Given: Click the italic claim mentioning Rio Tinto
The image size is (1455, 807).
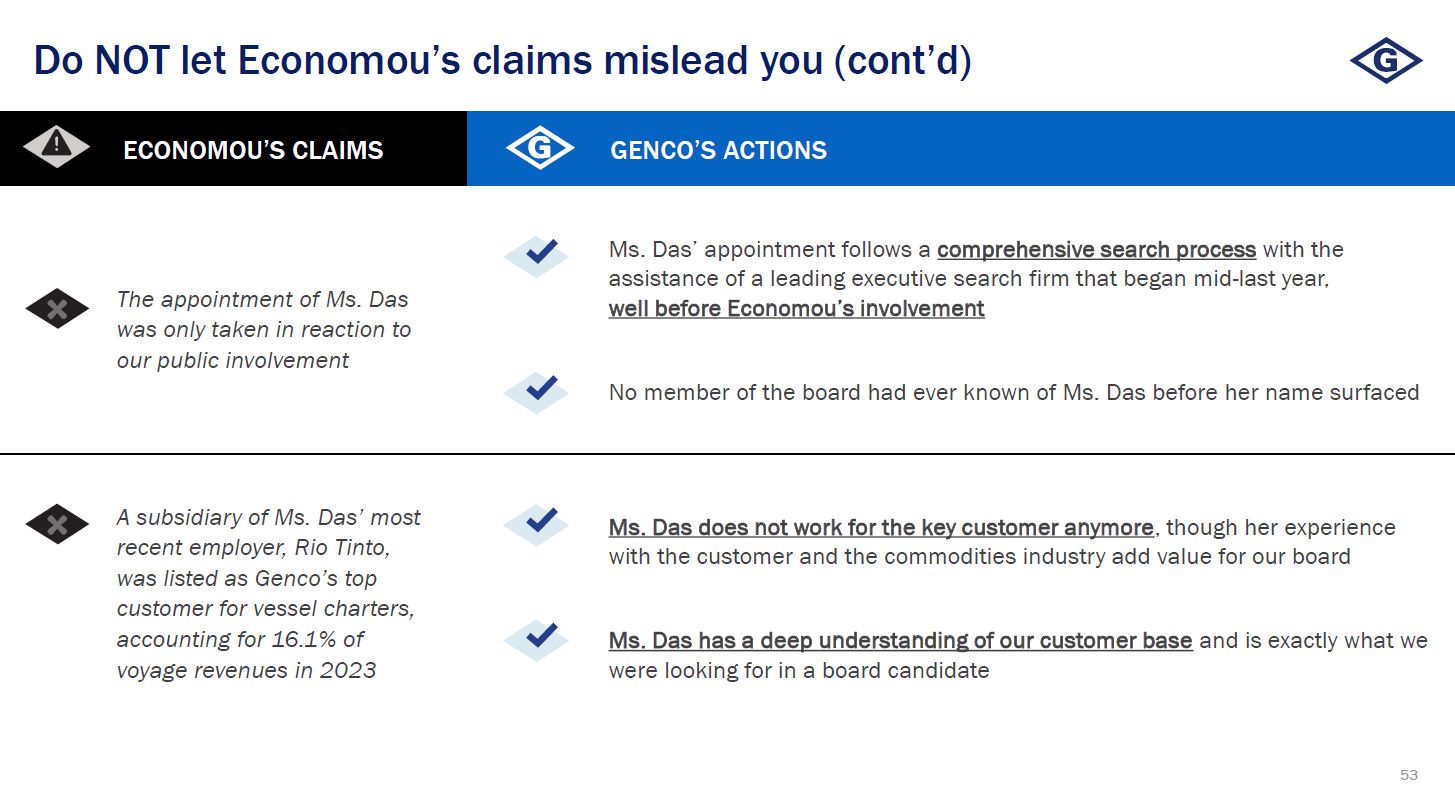Looking at the screenshot, I should (268, 593).
